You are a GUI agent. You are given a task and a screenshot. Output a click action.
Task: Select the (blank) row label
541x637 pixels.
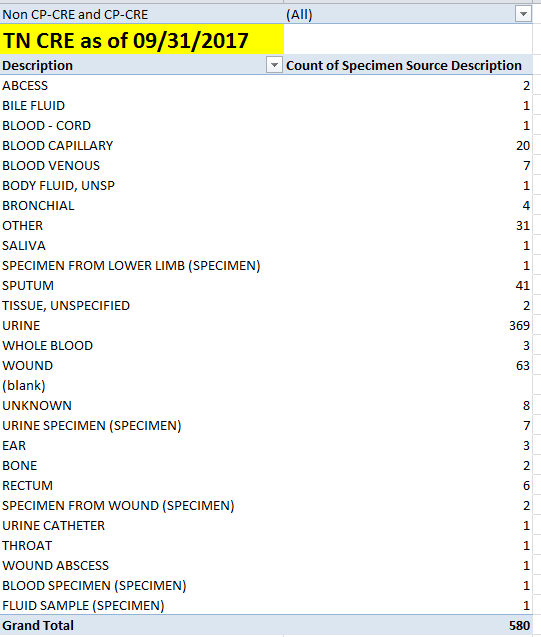pyautogui.click(x=24, y=386)
